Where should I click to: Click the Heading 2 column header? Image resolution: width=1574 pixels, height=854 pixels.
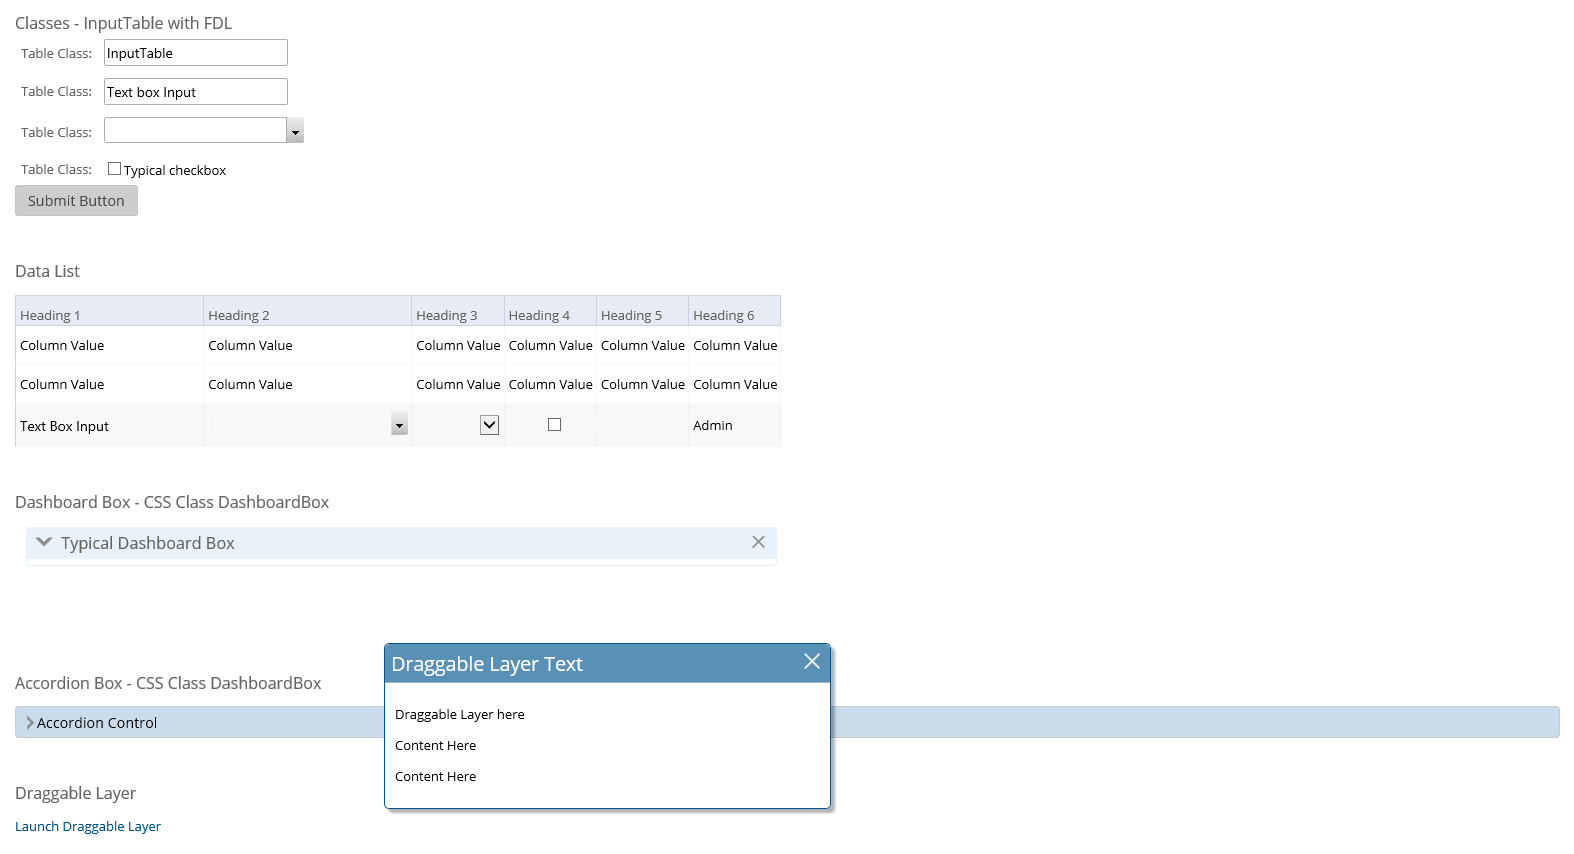tap(307, 311)
